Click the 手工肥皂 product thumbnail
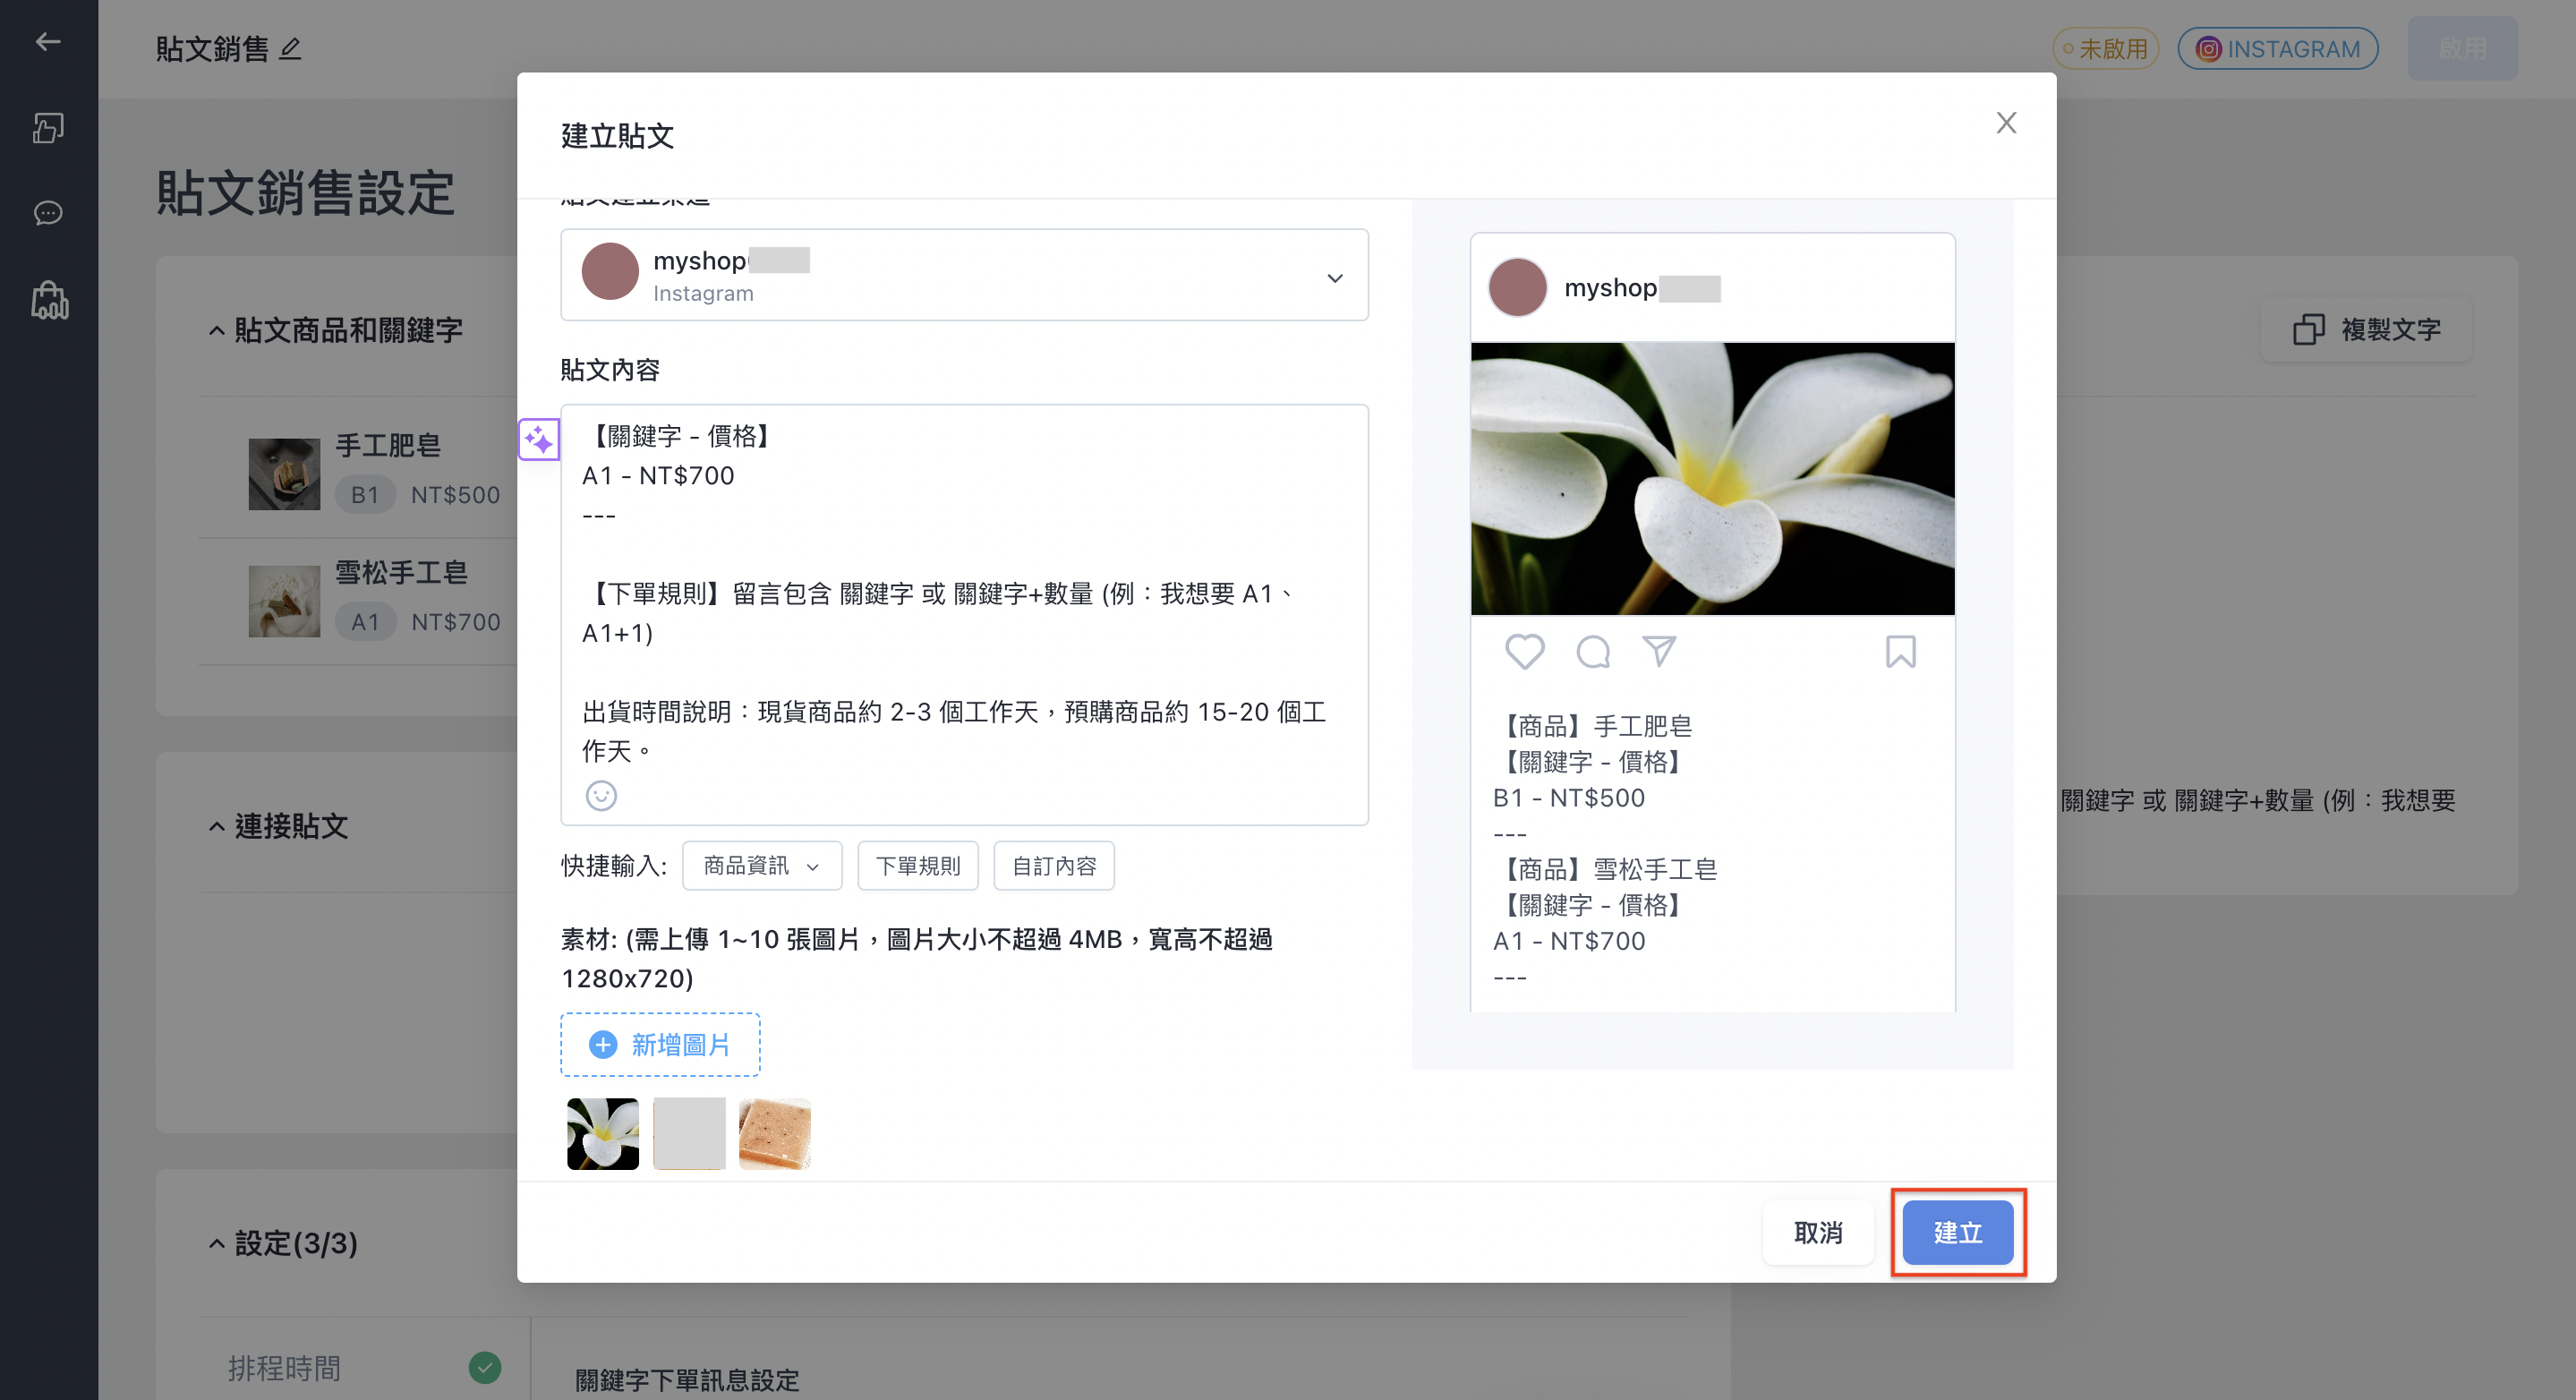Viewport: 2576px width, 1400px height. click(x=284, y=474)
